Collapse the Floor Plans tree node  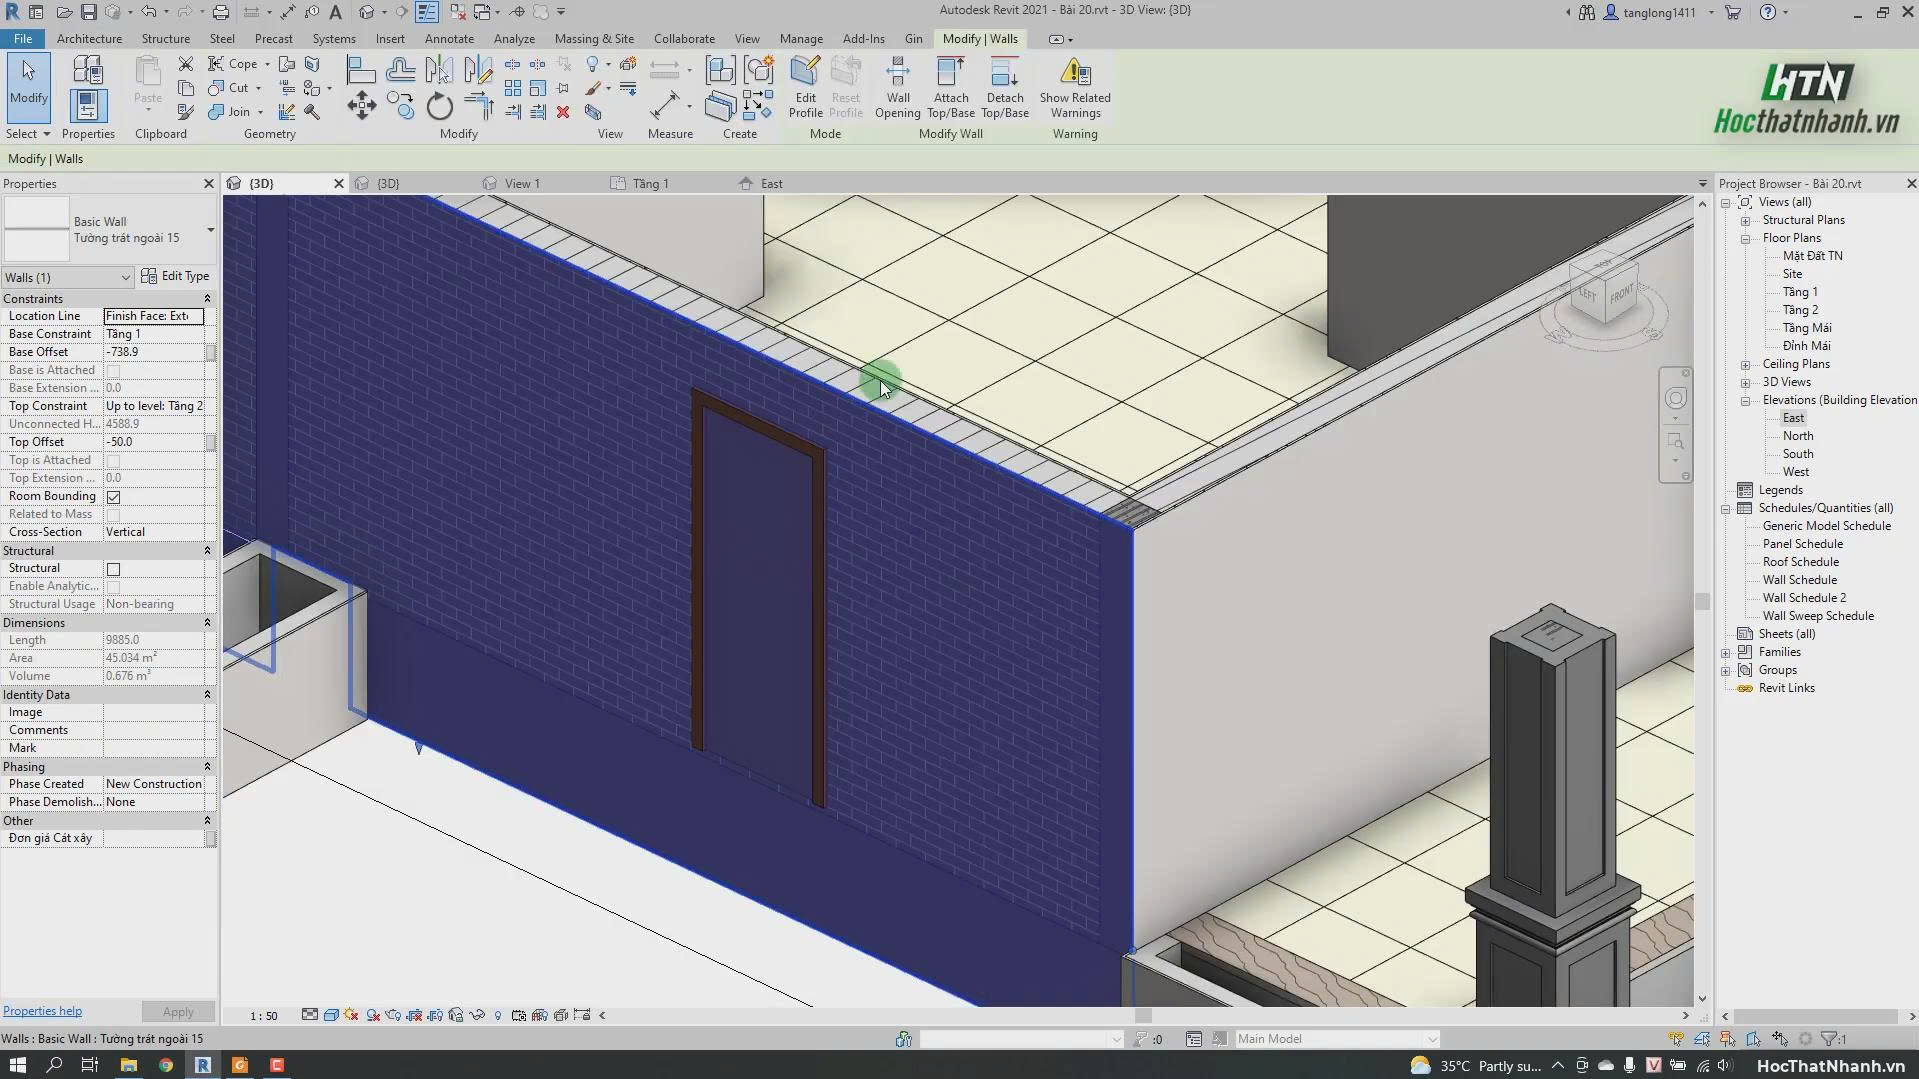(1746, 239)
